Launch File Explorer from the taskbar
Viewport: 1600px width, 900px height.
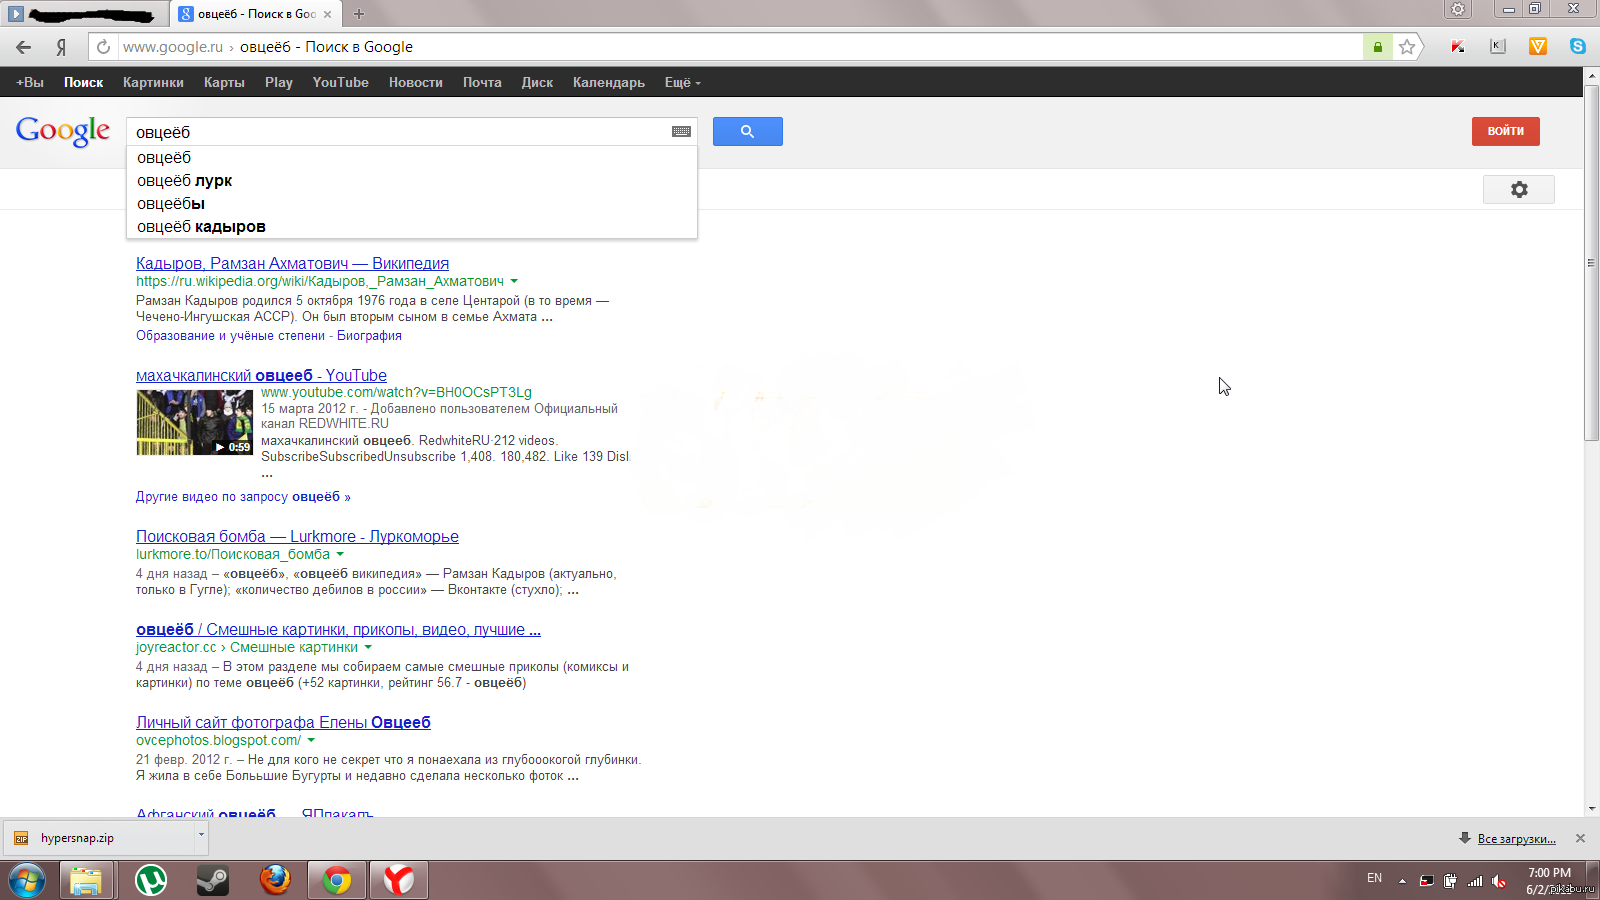[x=86, y=881]
